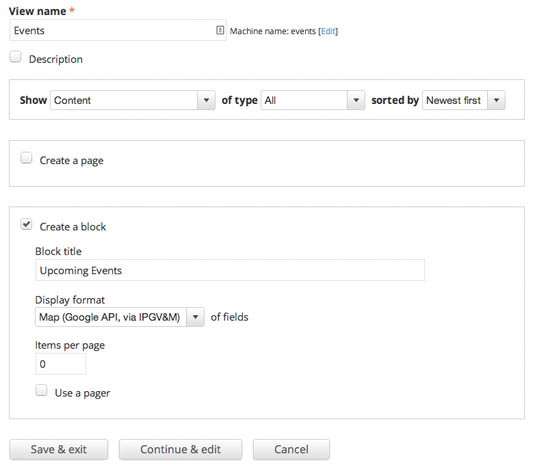Click the Save & exit button
This screenshot has width=535, height=467.
coord(59,449)
